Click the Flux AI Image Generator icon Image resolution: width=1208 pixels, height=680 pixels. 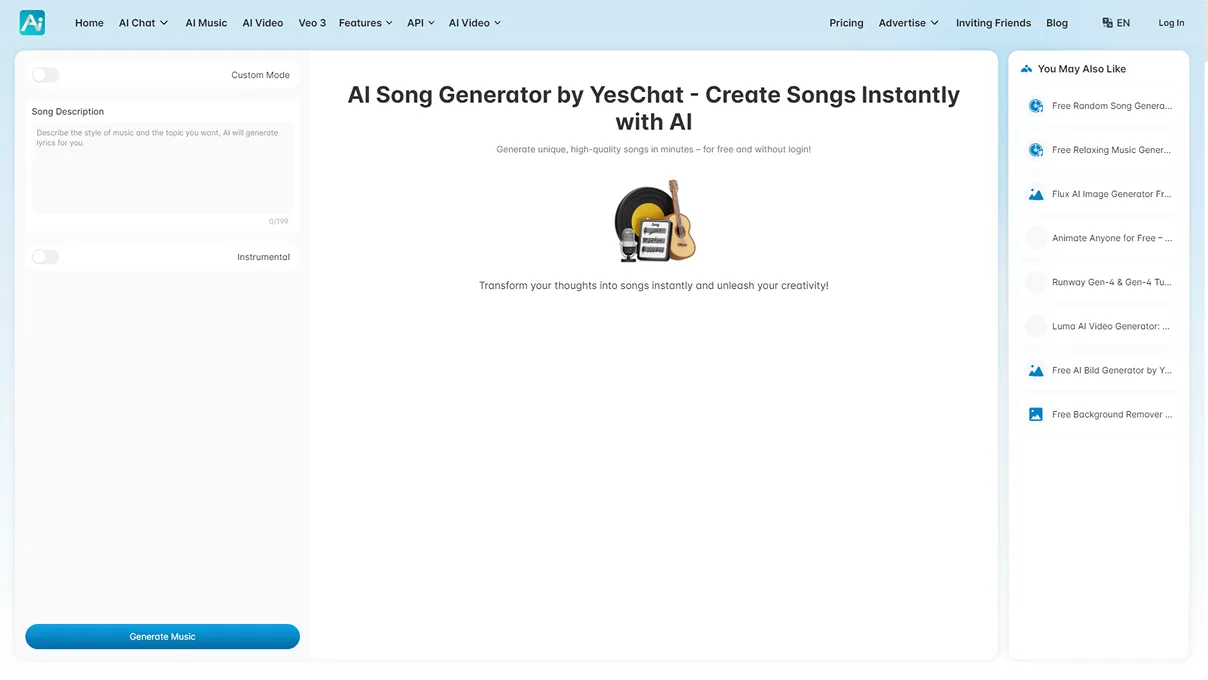tap(1036, 194)
